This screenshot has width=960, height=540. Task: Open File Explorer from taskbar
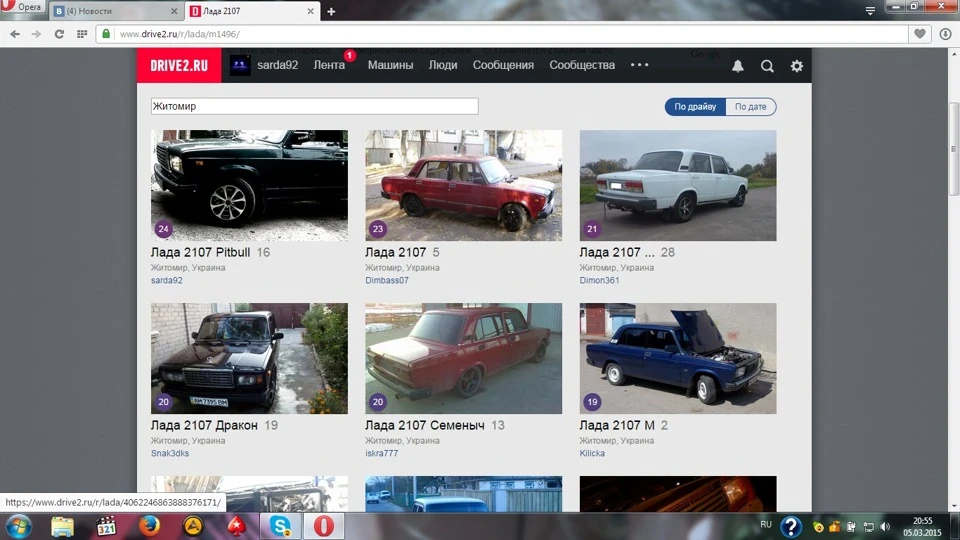click(x=62, y=527)
